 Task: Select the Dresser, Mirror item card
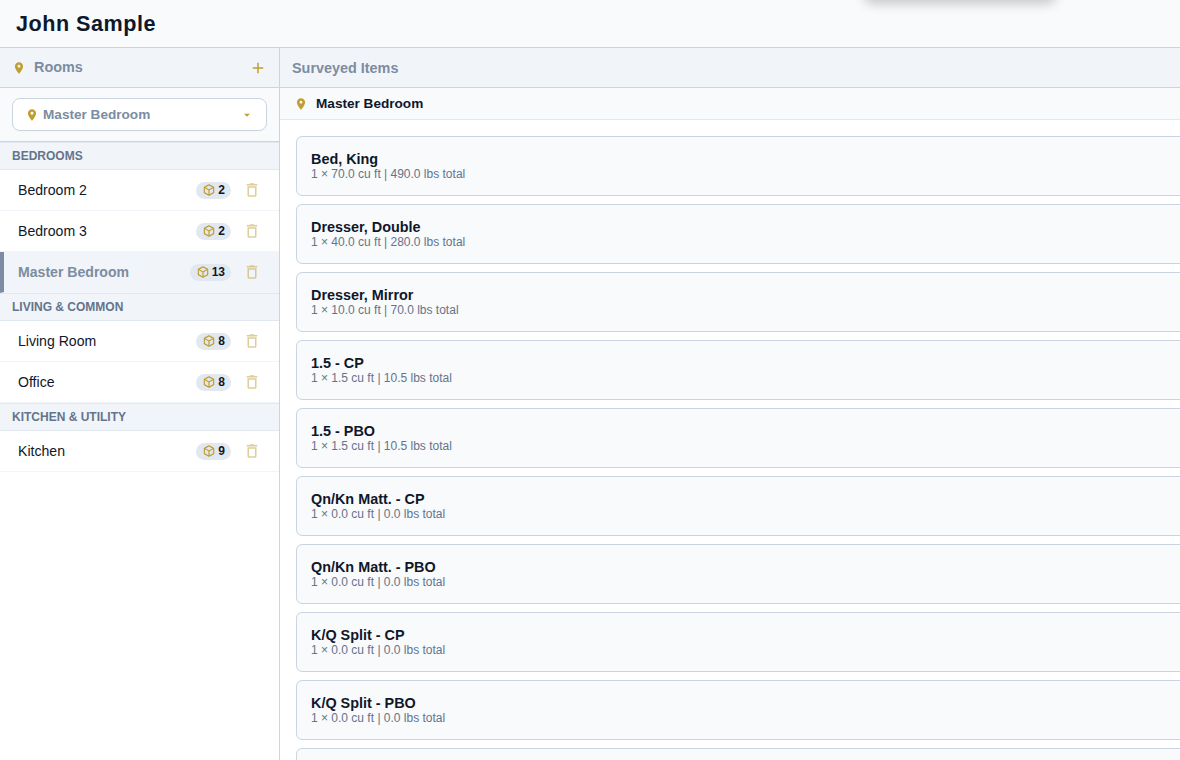(738, 302)
